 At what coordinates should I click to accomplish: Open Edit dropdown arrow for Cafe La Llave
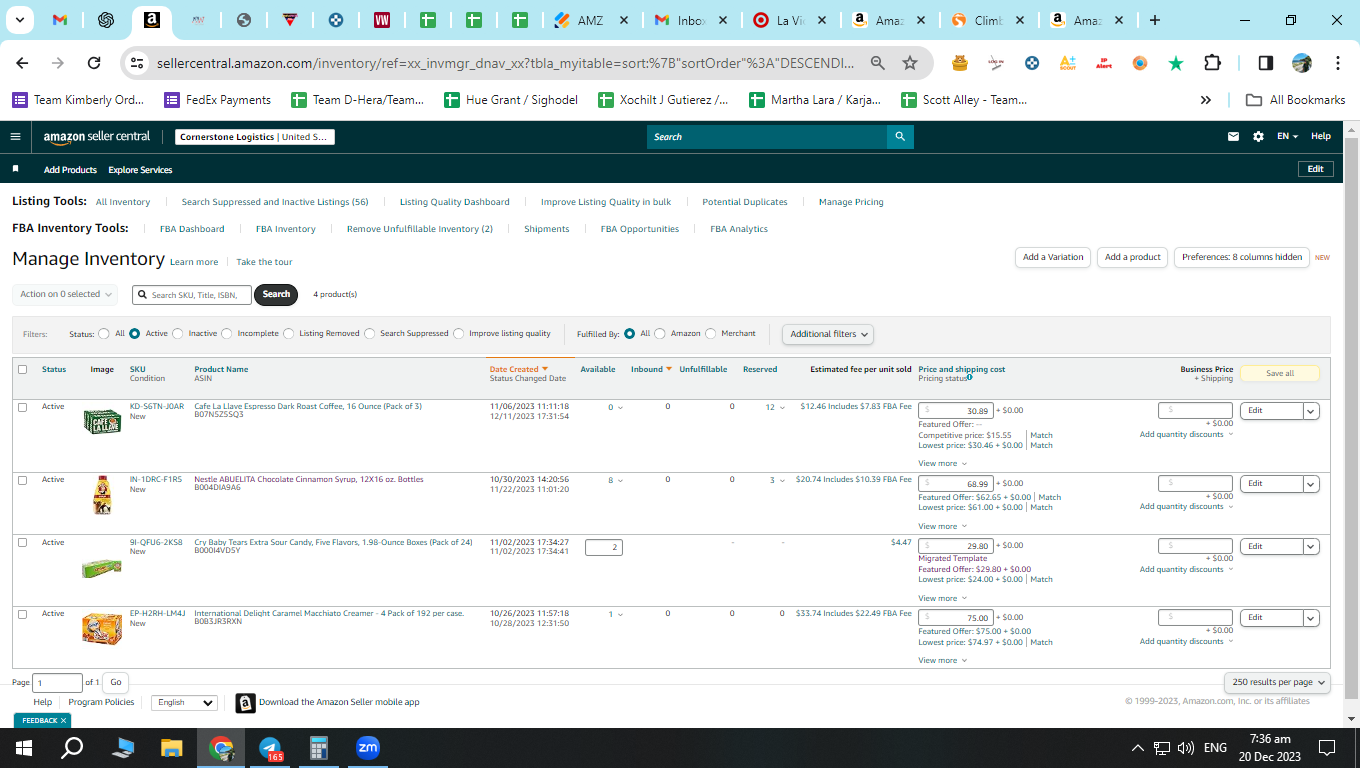click(x=1311, y=411)
